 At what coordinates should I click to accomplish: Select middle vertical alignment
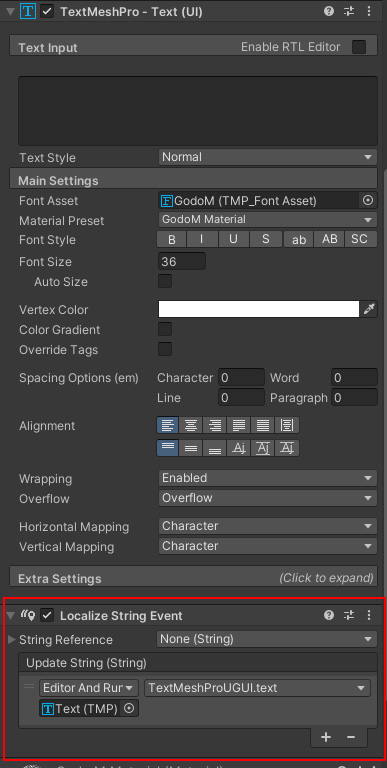[x=191, y=448]
